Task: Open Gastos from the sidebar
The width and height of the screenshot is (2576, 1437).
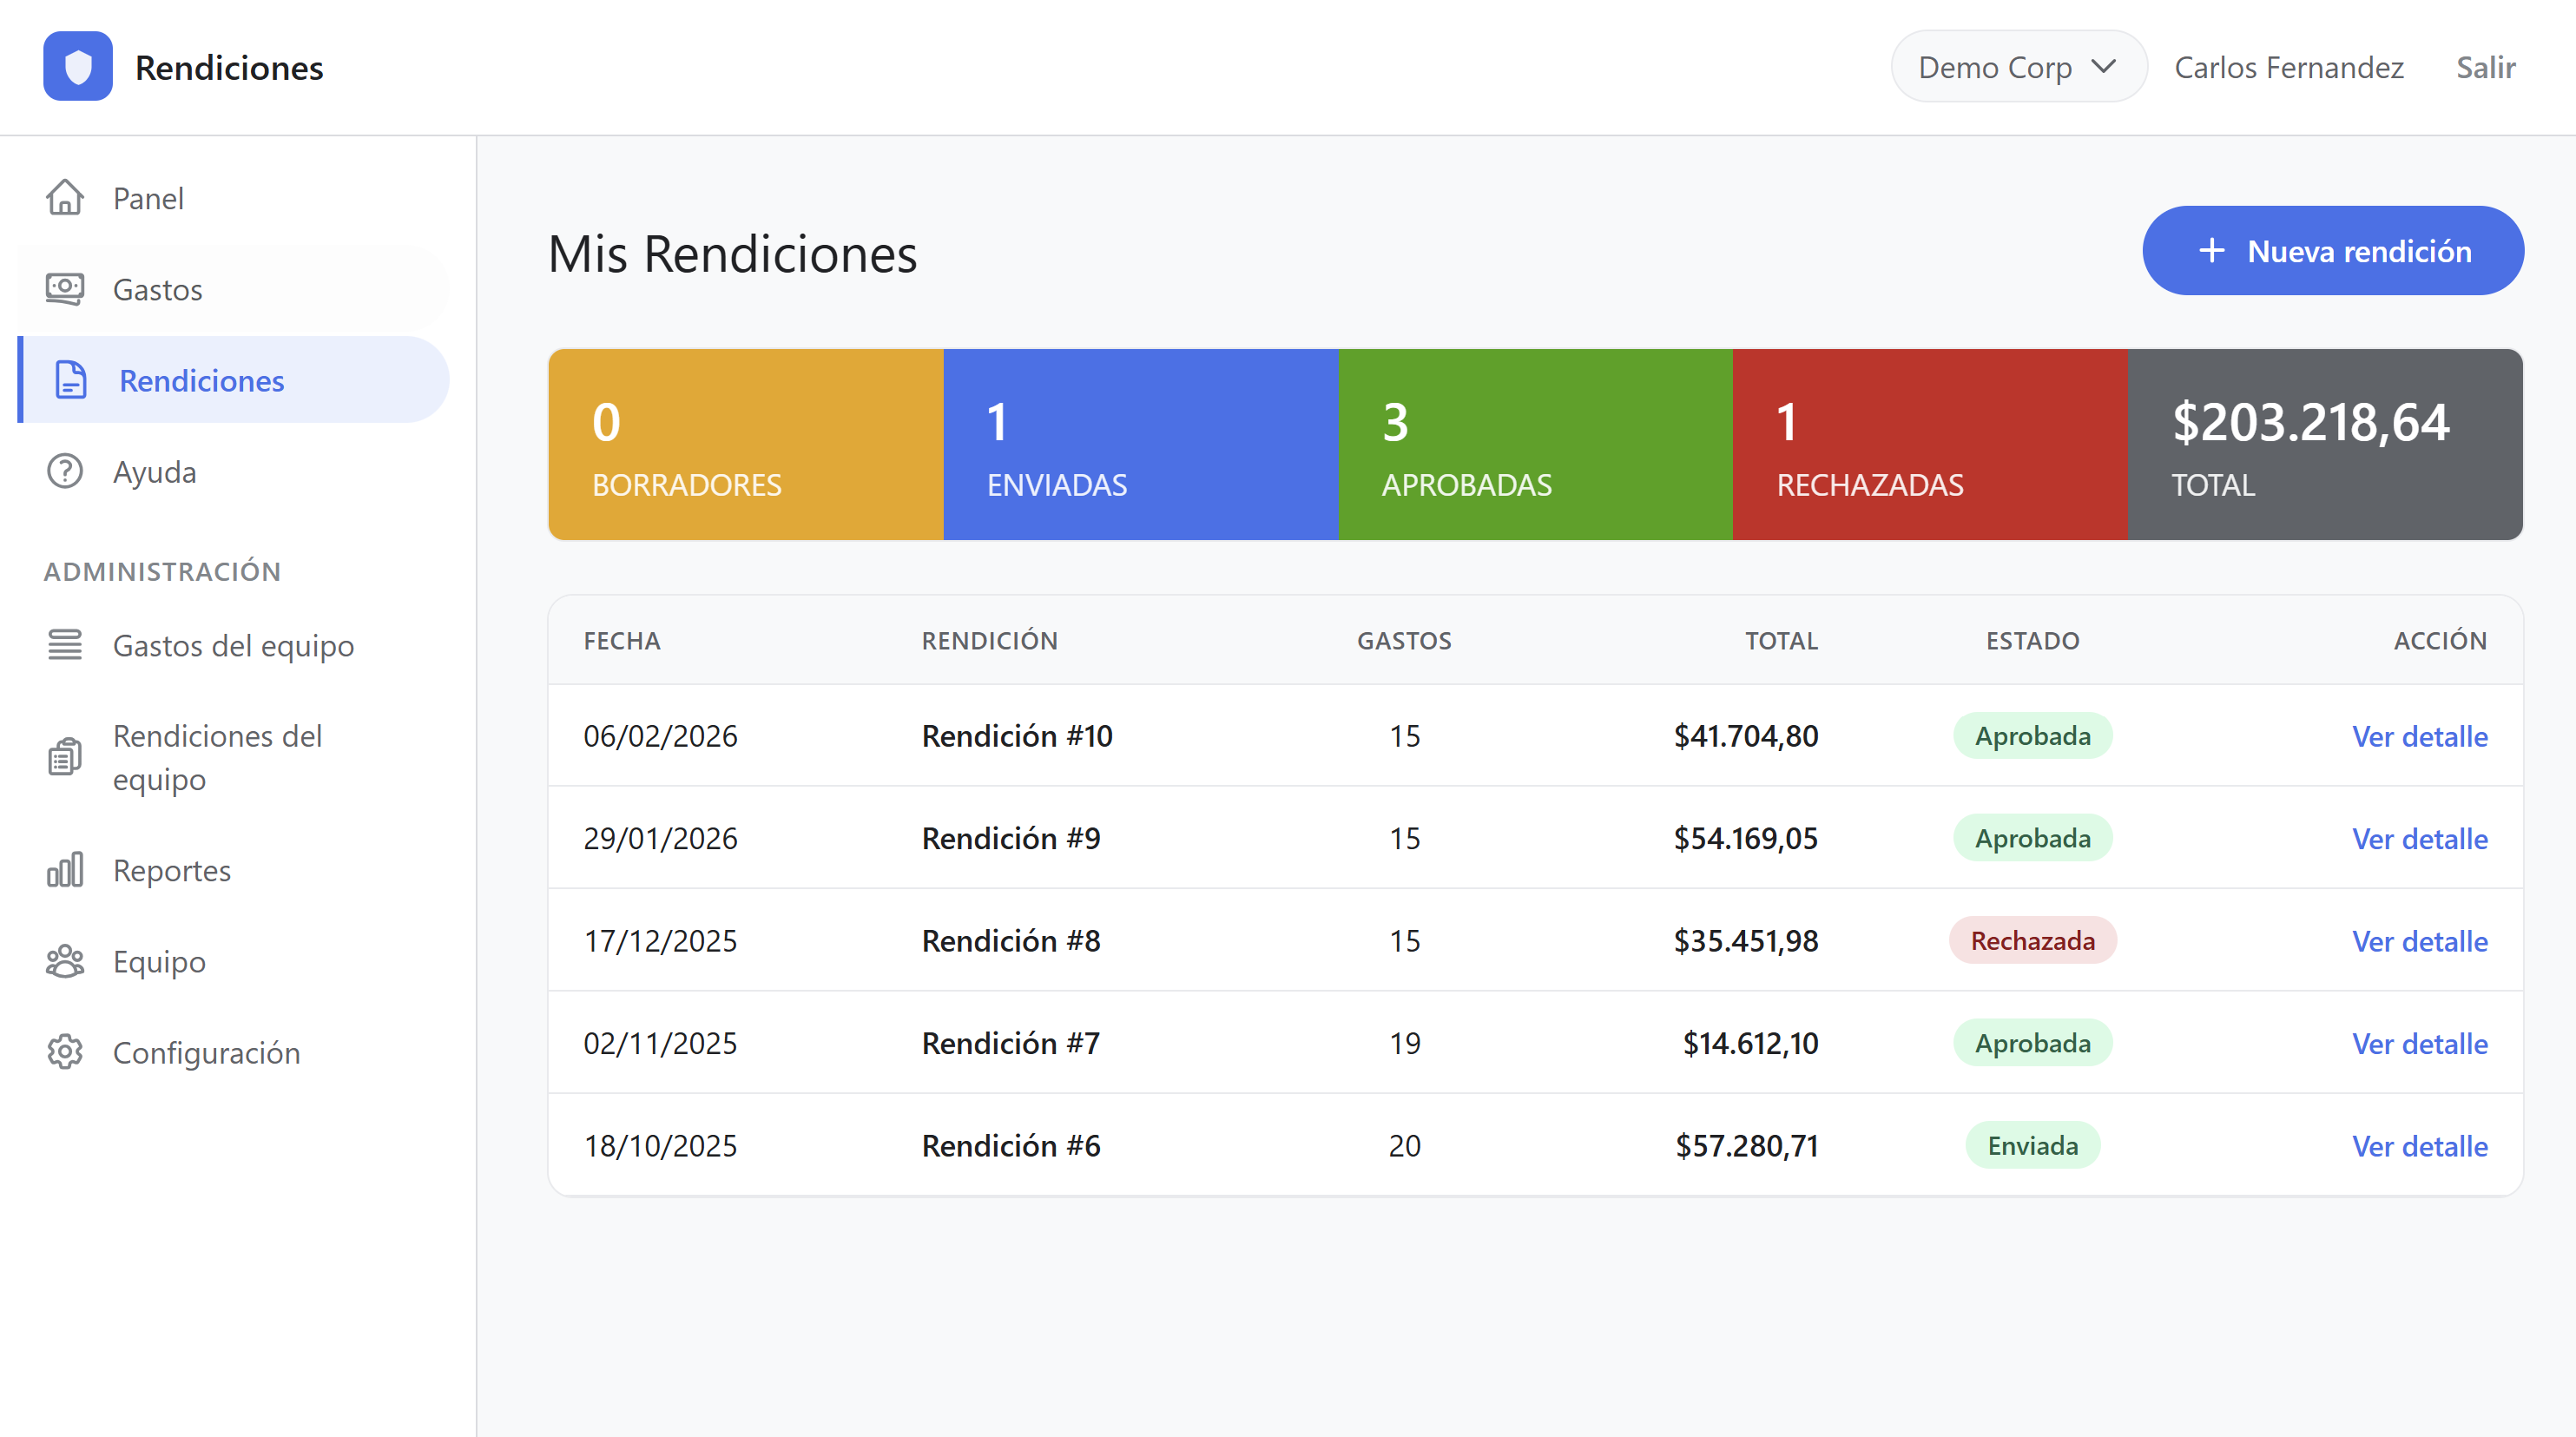Action: coord(233,289)
